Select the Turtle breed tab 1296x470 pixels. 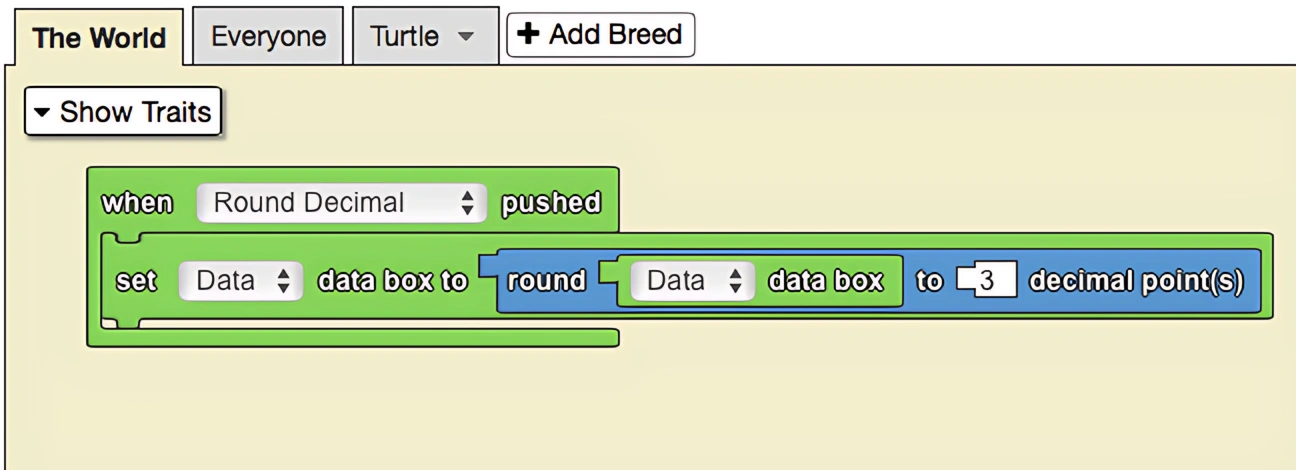click(405, 37)
